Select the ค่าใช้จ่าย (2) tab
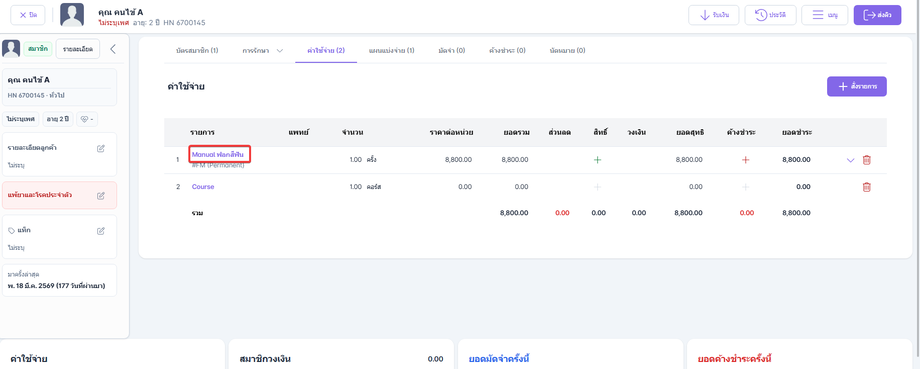The image size is (920, 369). point(326,51)
